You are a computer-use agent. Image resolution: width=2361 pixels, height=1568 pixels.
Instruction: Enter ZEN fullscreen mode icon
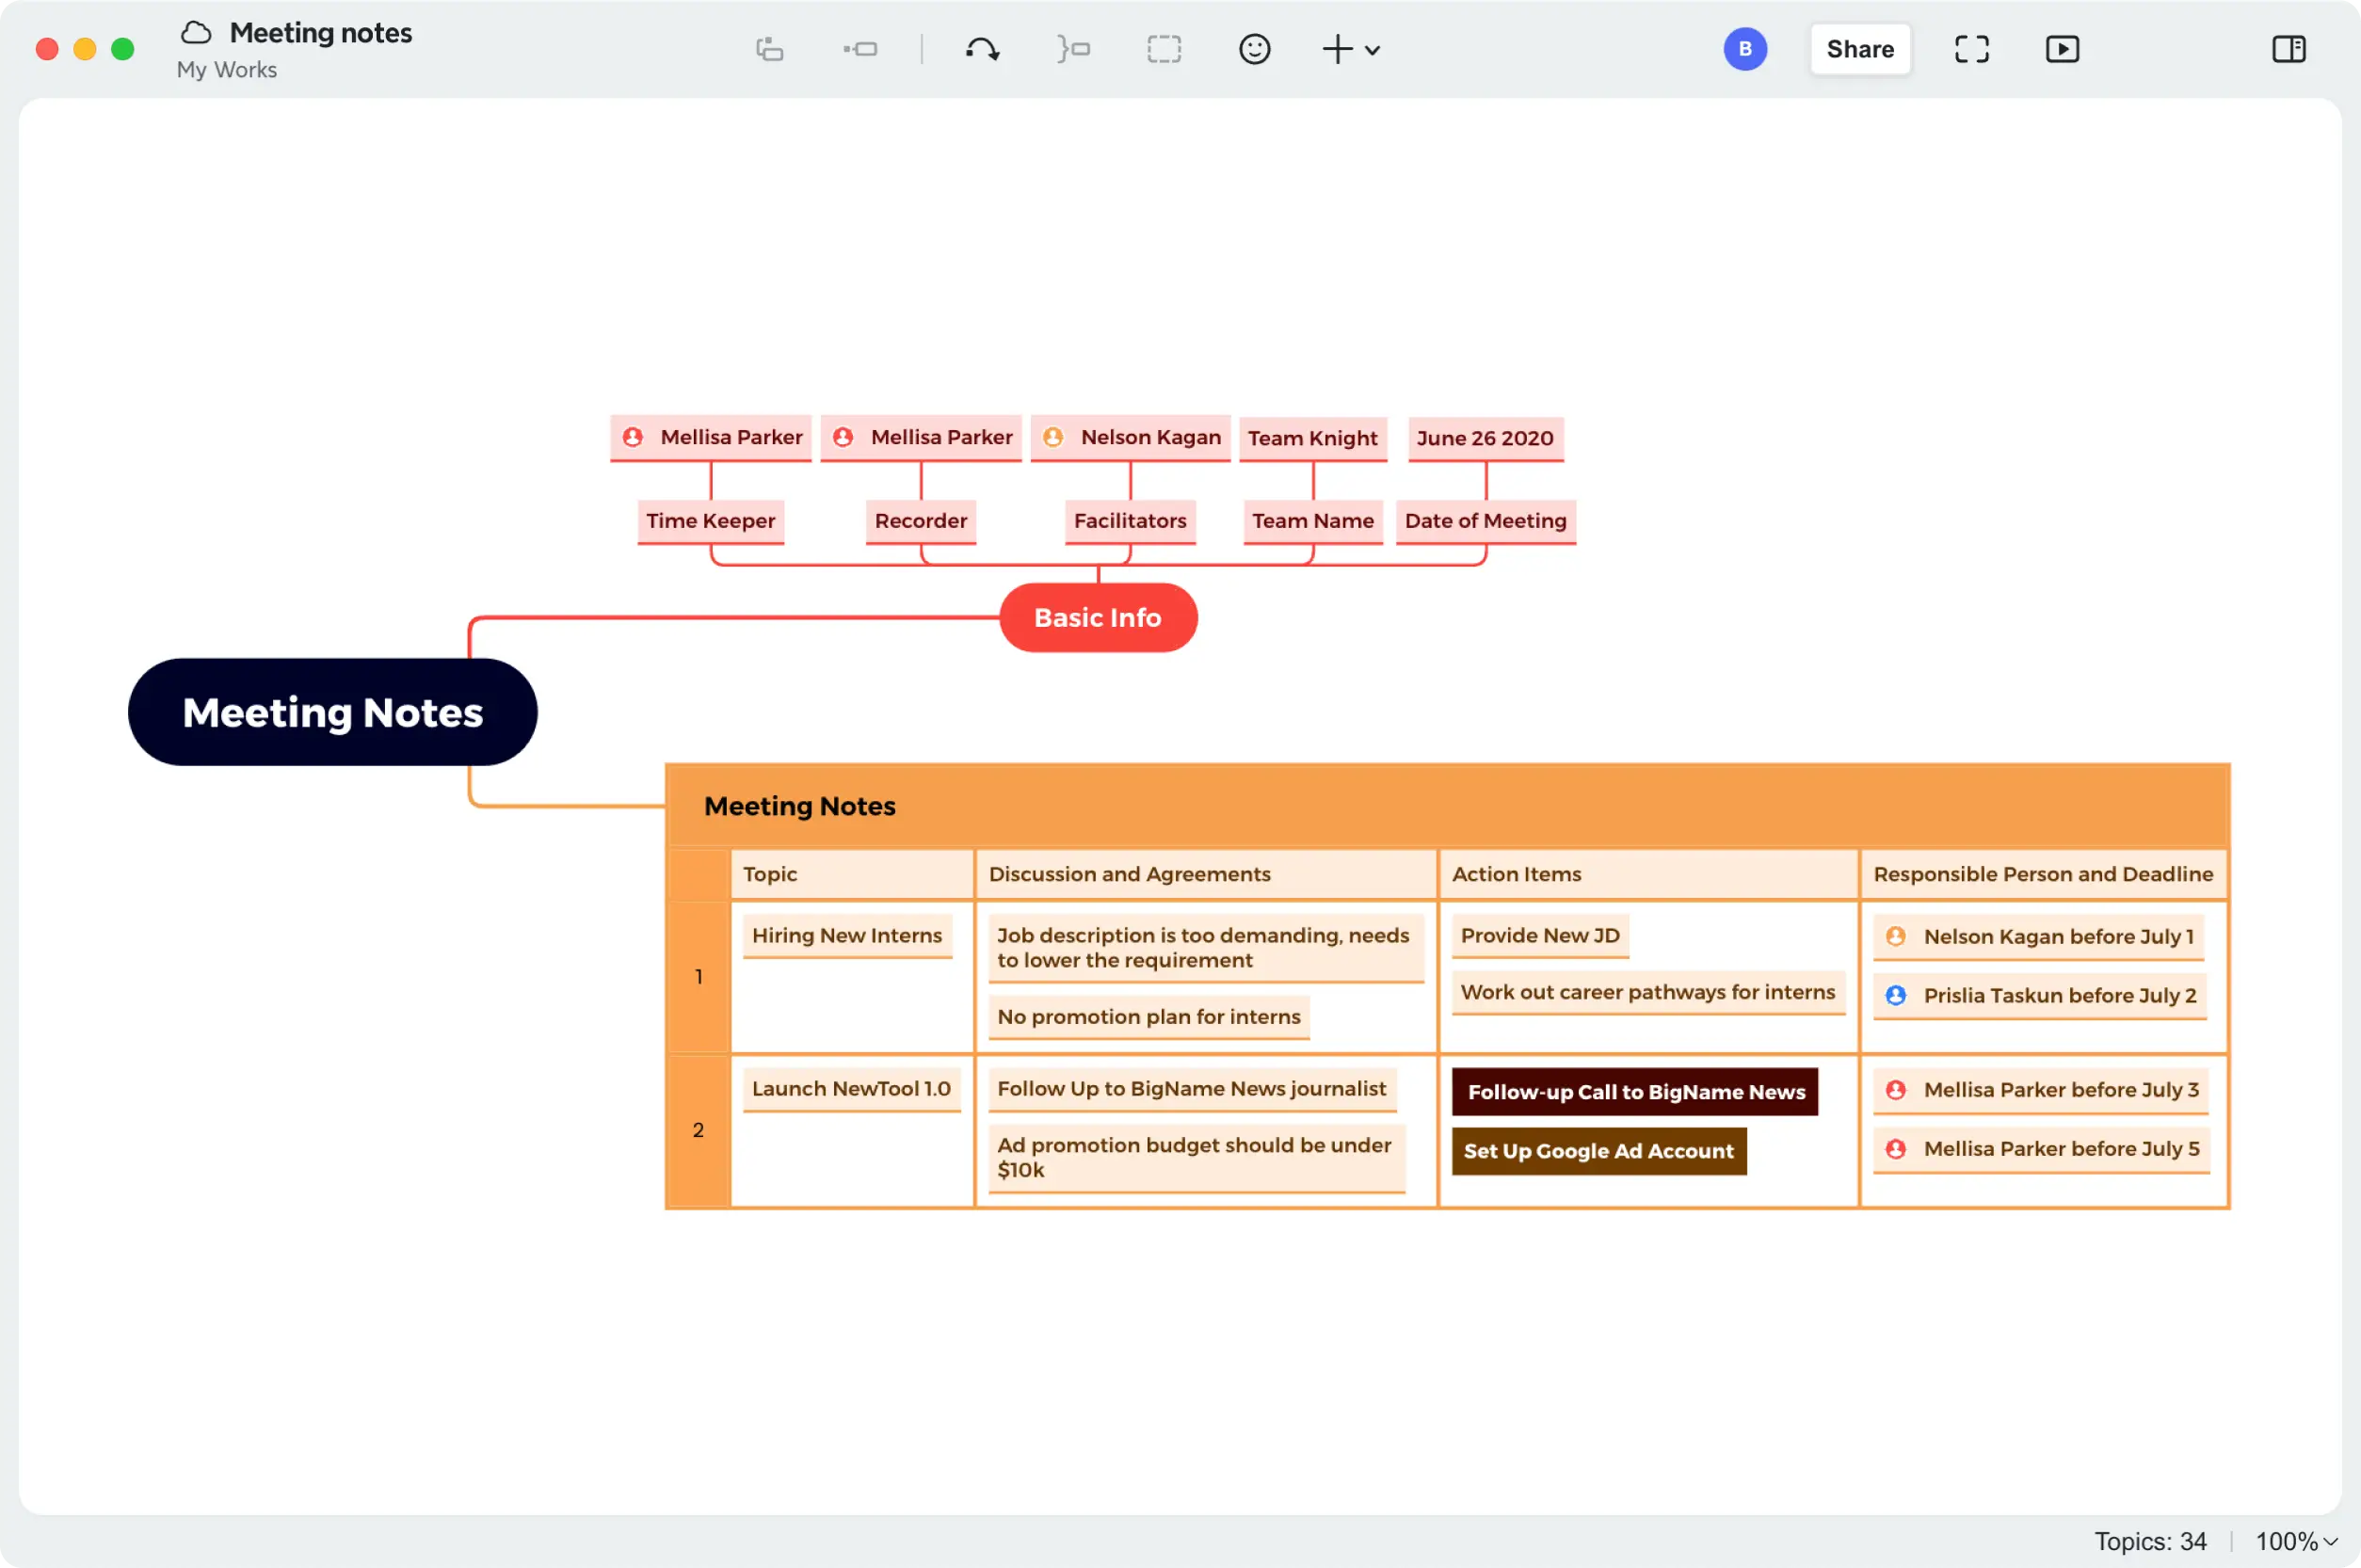(x=1971, y=49)
